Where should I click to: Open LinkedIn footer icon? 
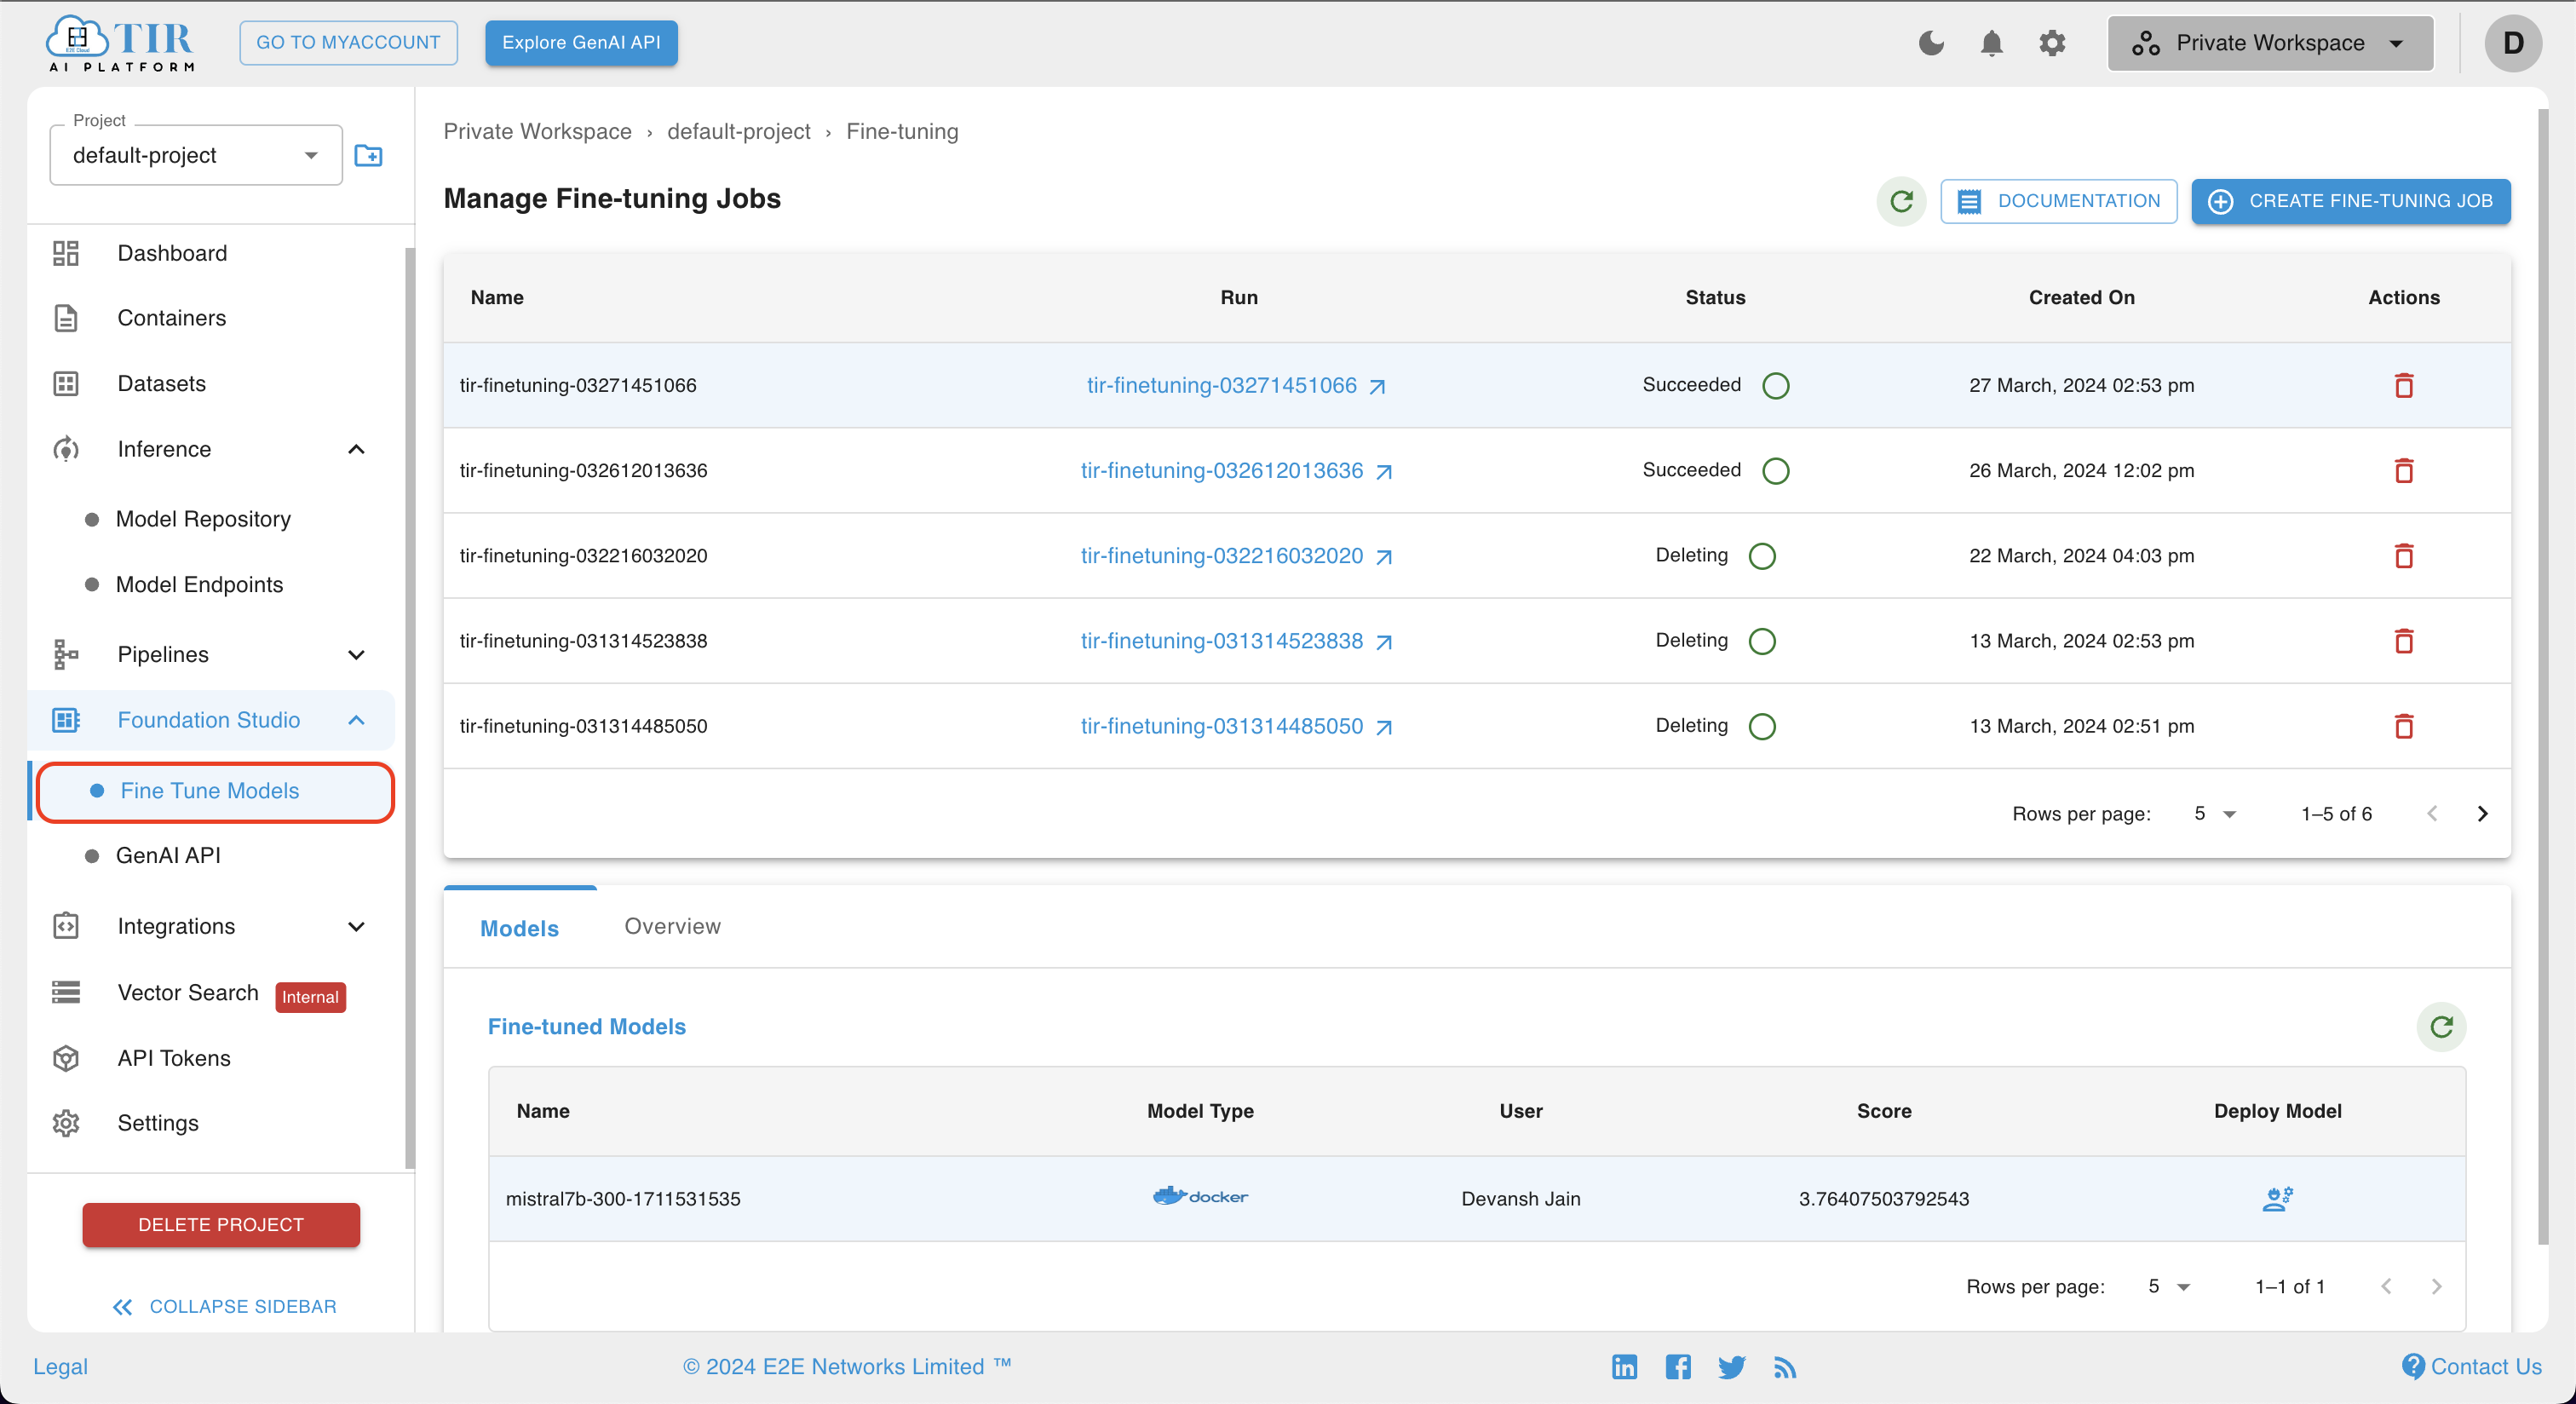pyautogui.click(x=1624, y=1366)
